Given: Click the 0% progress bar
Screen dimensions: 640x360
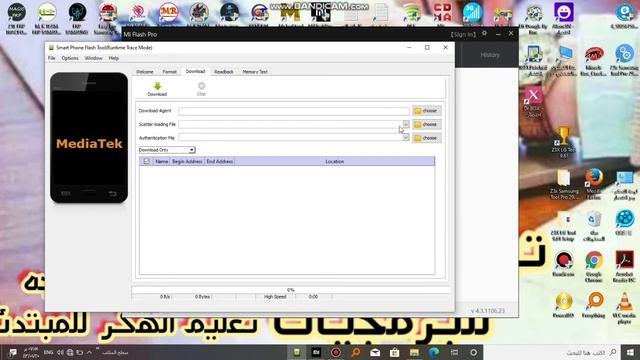Looking at the screenshot, I should [x=291, y=290].
